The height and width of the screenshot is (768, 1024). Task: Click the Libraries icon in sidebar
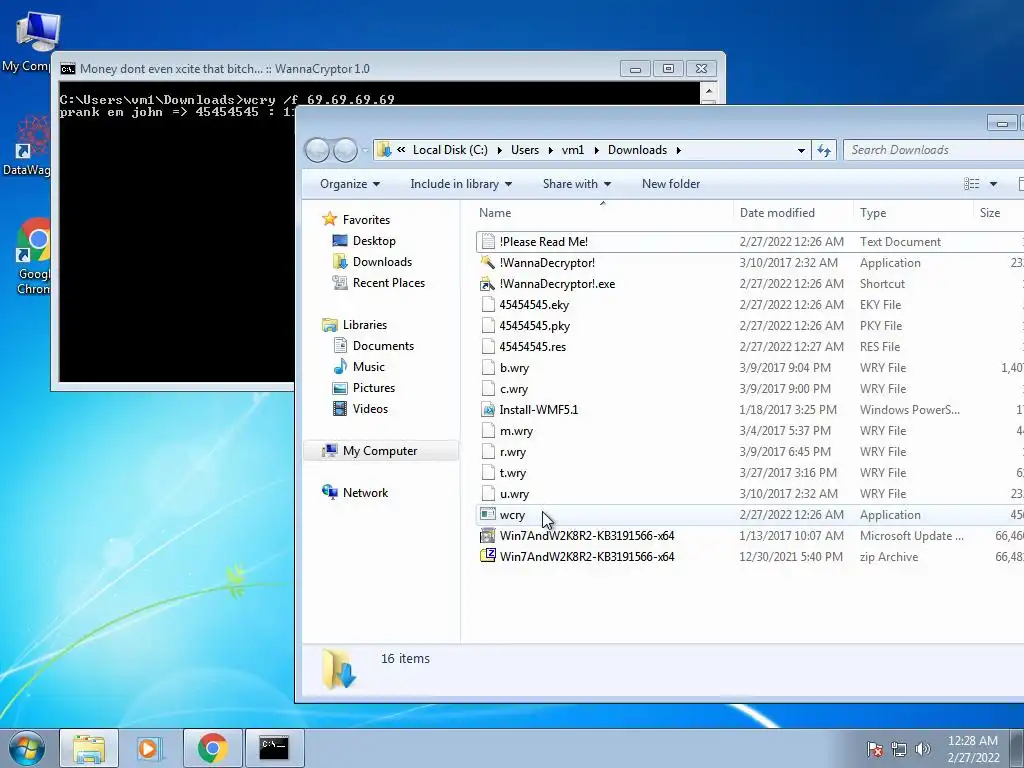(x=330, y=325)
